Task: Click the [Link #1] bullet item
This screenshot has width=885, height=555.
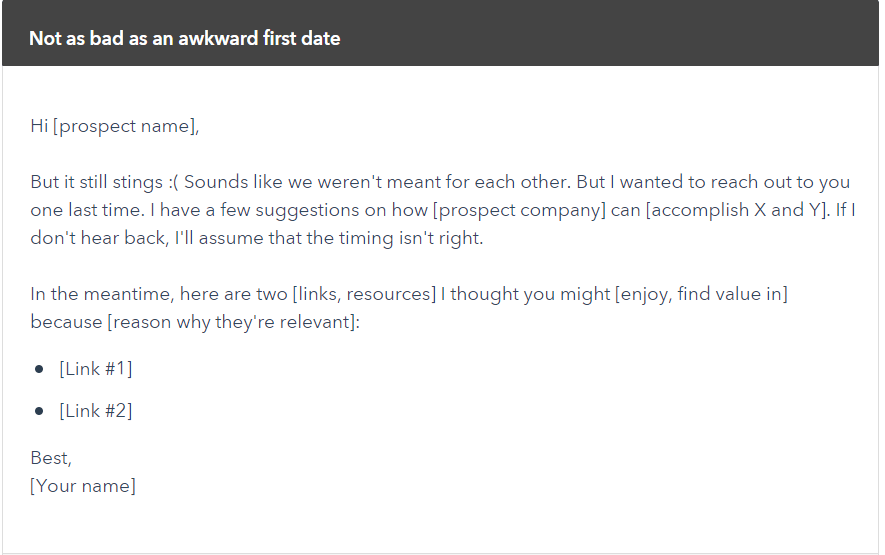Action: 96,369
